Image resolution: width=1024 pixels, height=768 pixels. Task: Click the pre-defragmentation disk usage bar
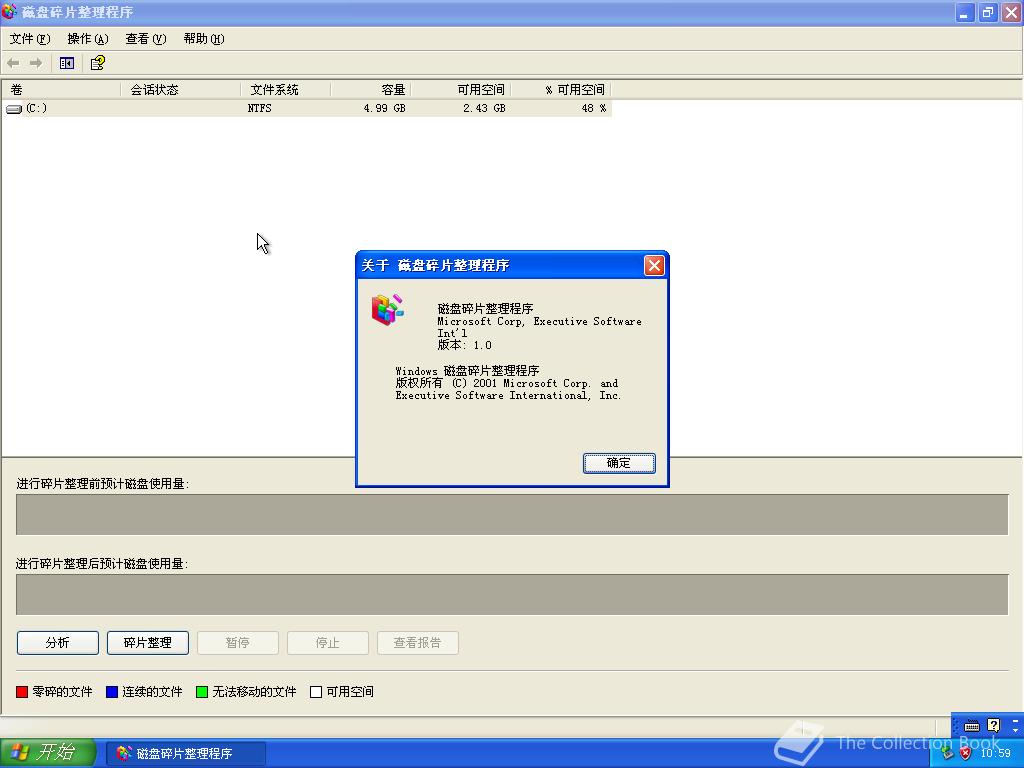[x=512, y=515]
